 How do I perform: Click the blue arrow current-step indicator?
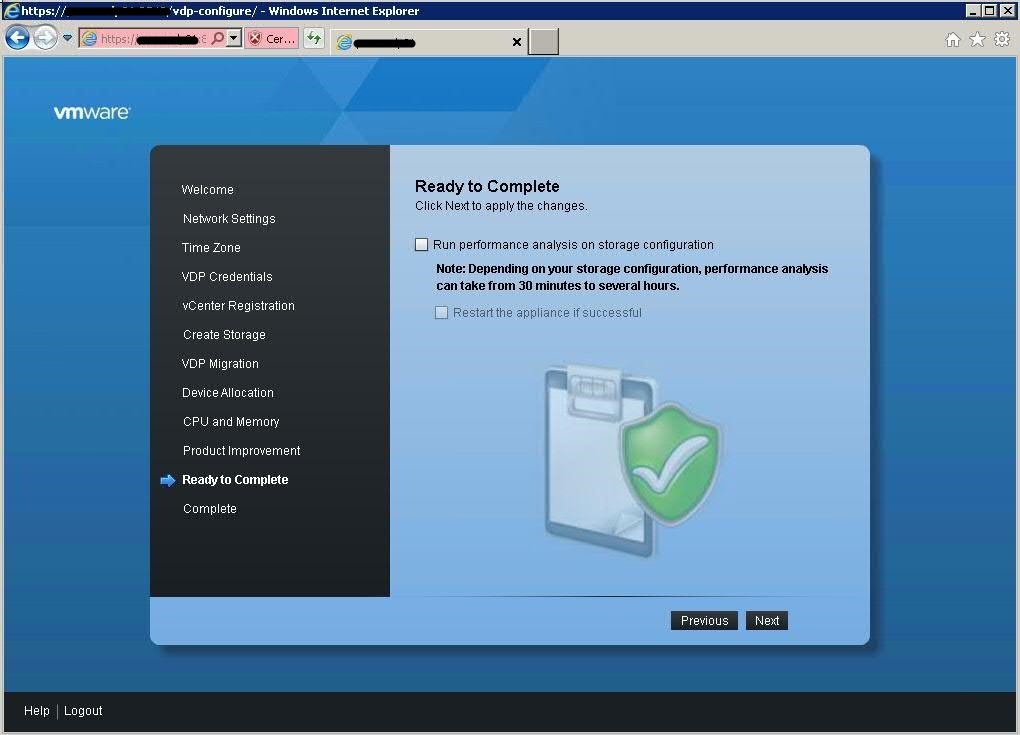click(168, 481)
